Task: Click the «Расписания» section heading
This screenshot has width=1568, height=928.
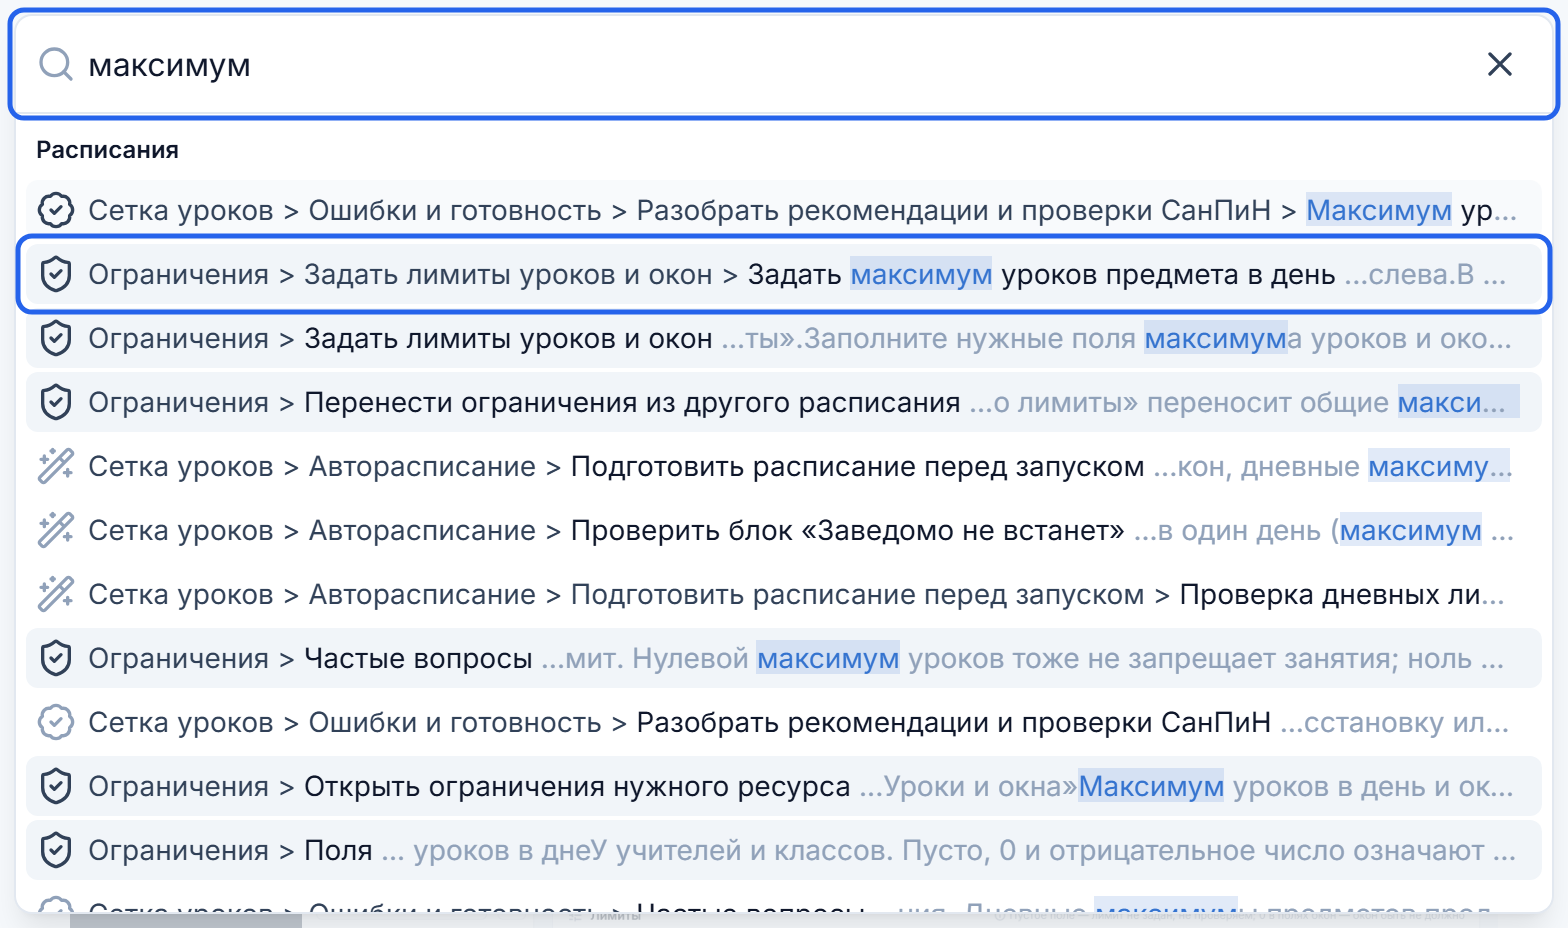Action: (107, 150)
